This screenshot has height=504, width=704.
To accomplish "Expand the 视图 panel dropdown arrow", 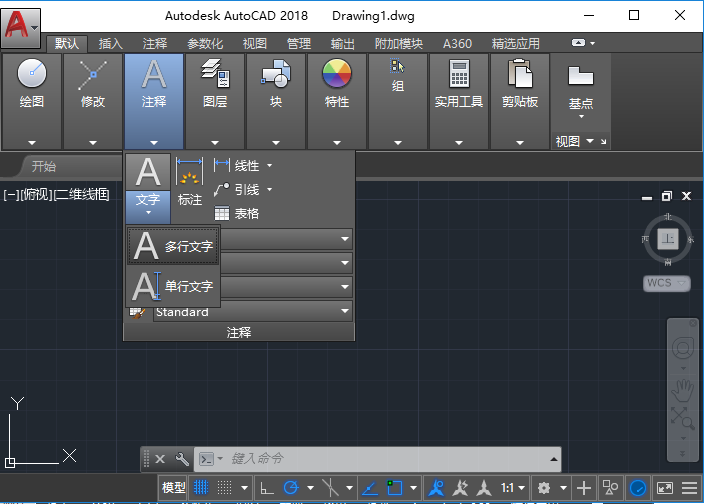I will click(x=590, y=141).
